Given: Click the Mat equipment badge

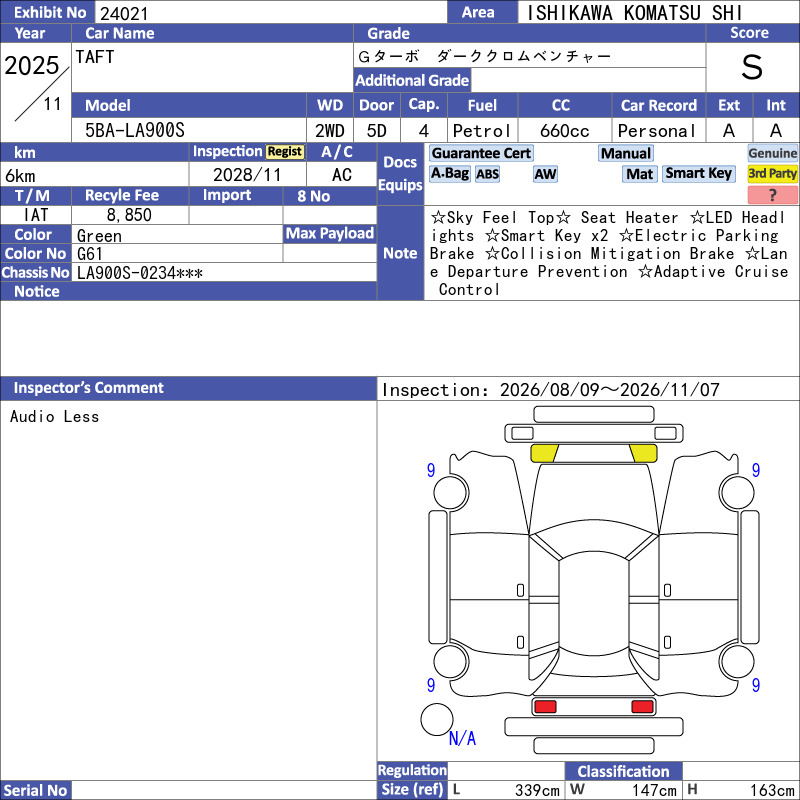Looking at the screenshot, I should (x=639, y=174).
